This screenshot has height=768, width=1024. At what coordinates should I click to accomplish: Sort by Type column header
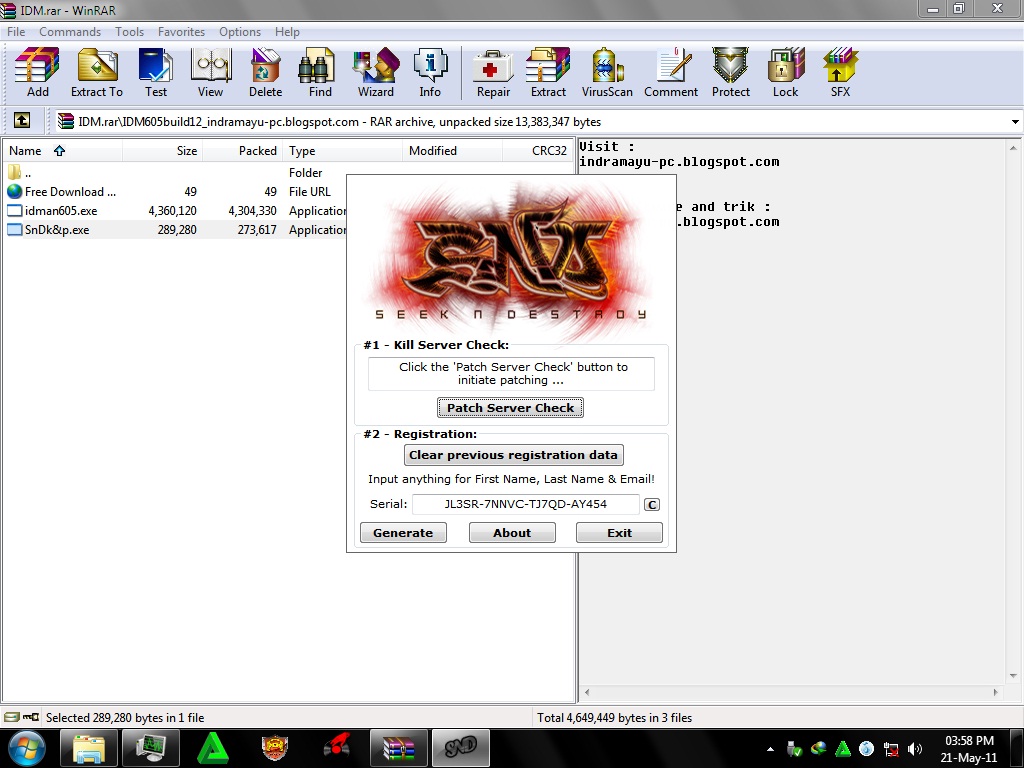[342, 151]
